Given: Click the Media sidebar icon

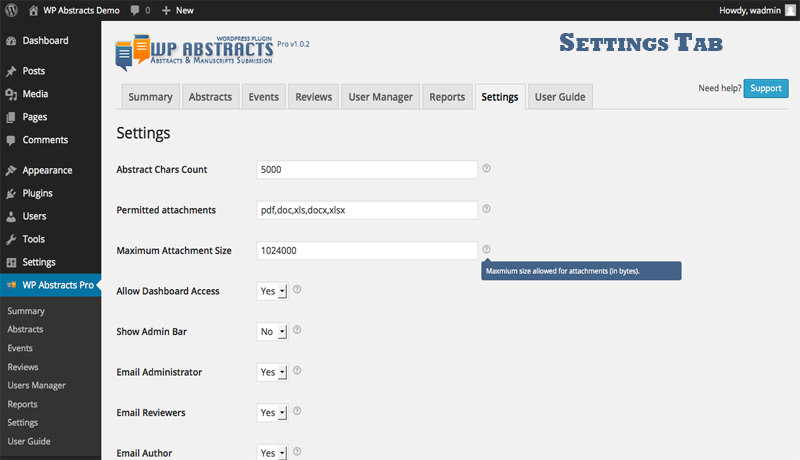Looking at the screenshot, I should pyautogui.click(x=11, y=94).
